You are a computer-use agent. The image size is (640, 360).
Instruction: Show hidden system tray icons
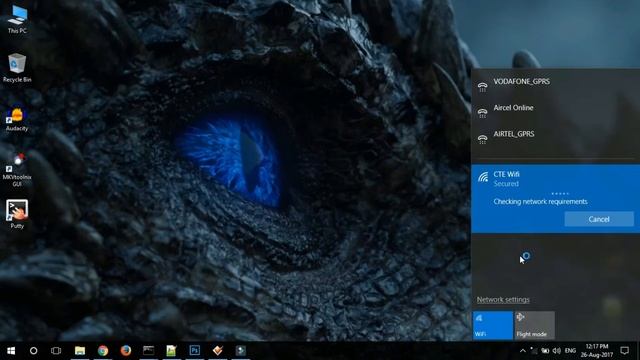pos(523,351)
